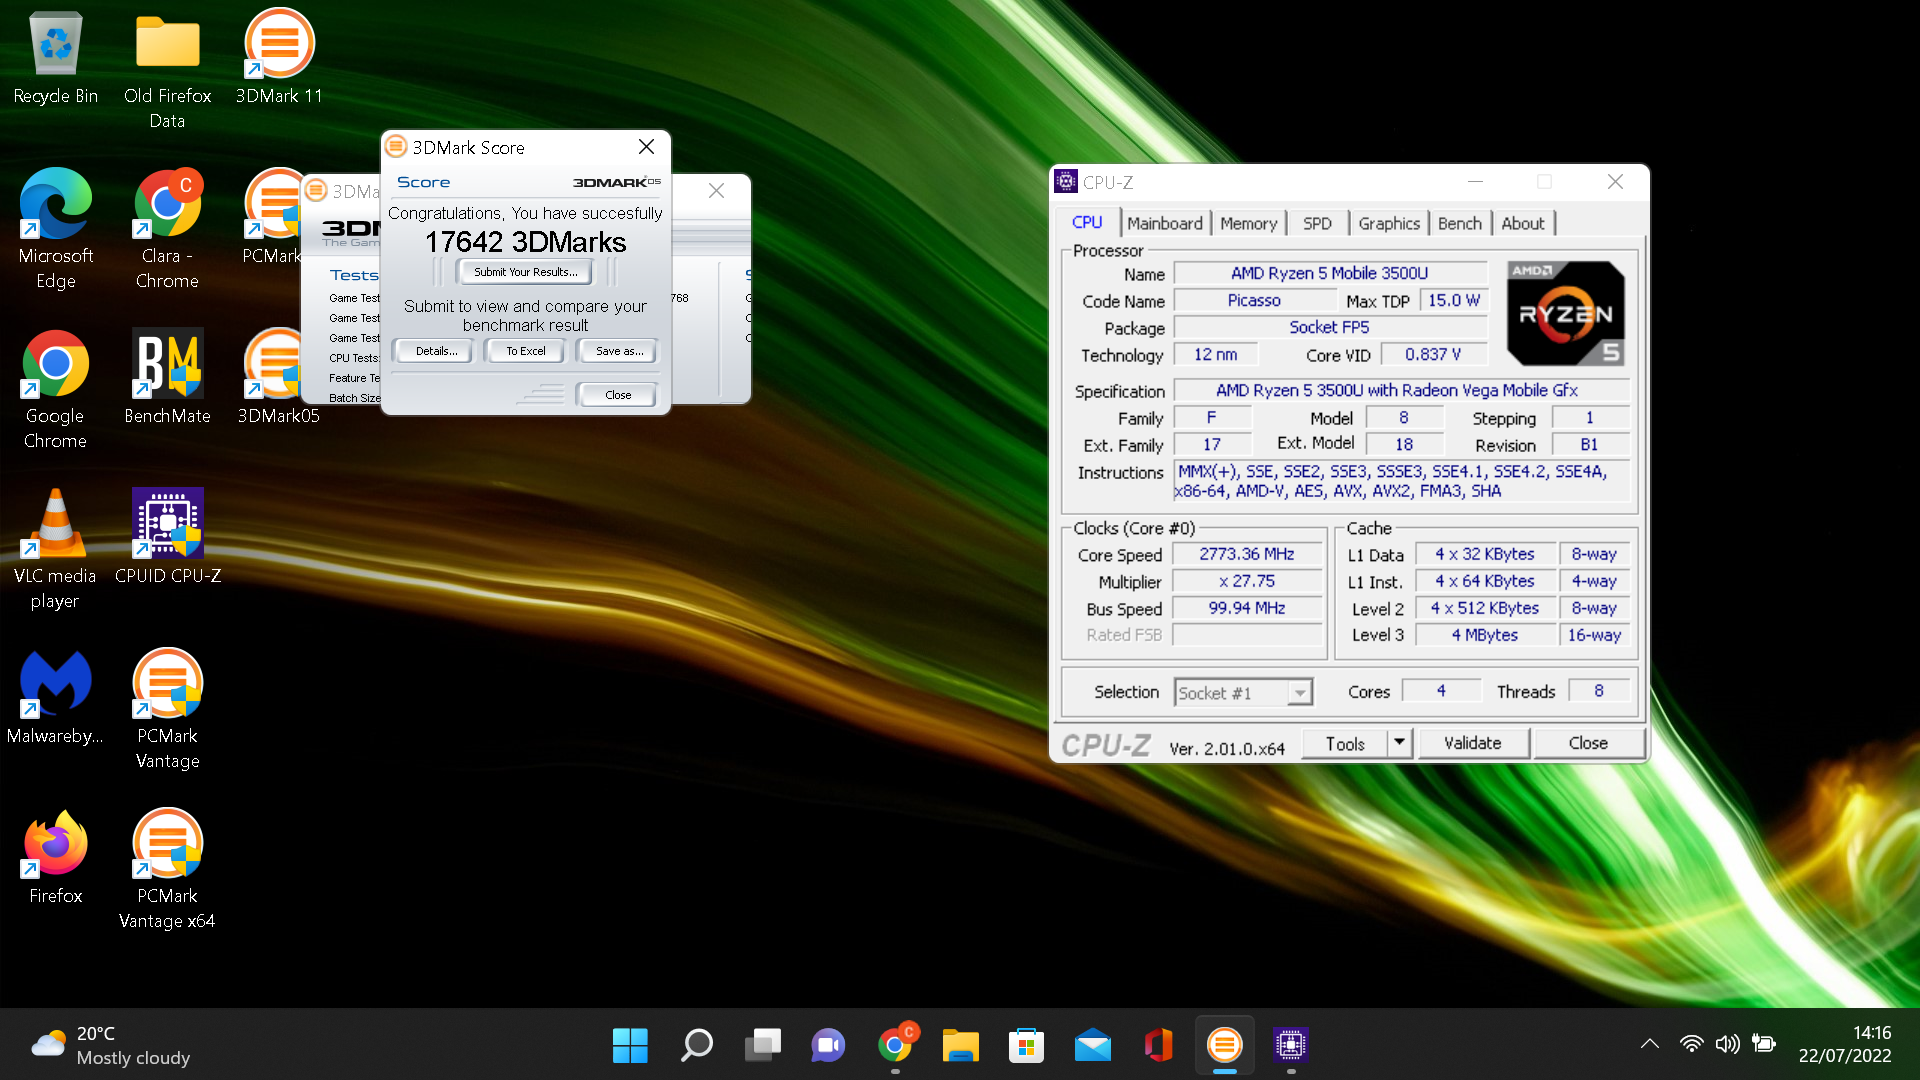Screen dimensions: 1920x1080
Task: Click Submit Your Results button
Action: [525, 272]
